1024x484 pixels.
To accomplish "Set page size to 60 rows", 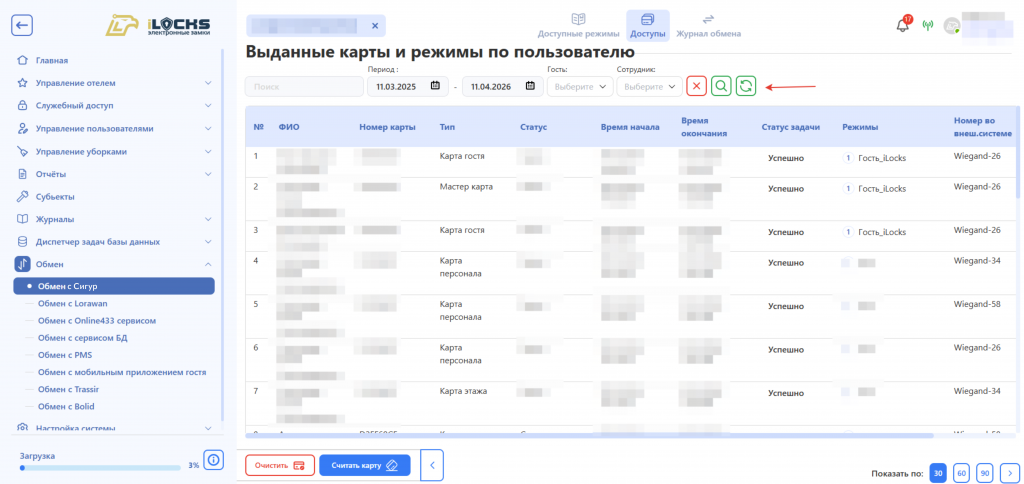I will (961, 472).
